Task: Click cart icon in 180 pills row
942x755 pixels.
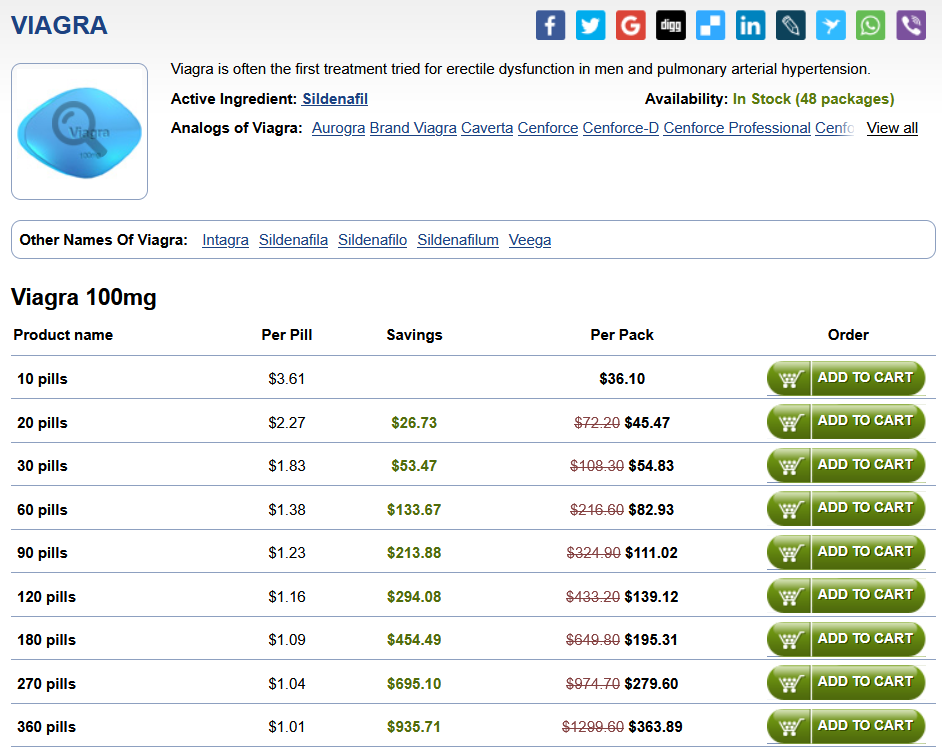Action: (789, 639)
